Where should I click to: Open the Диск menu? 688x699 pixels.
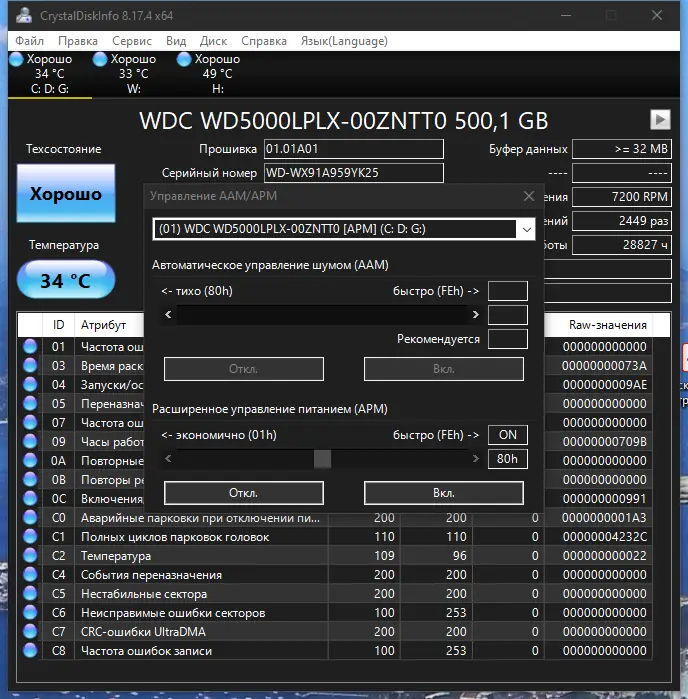pos(214,41)
